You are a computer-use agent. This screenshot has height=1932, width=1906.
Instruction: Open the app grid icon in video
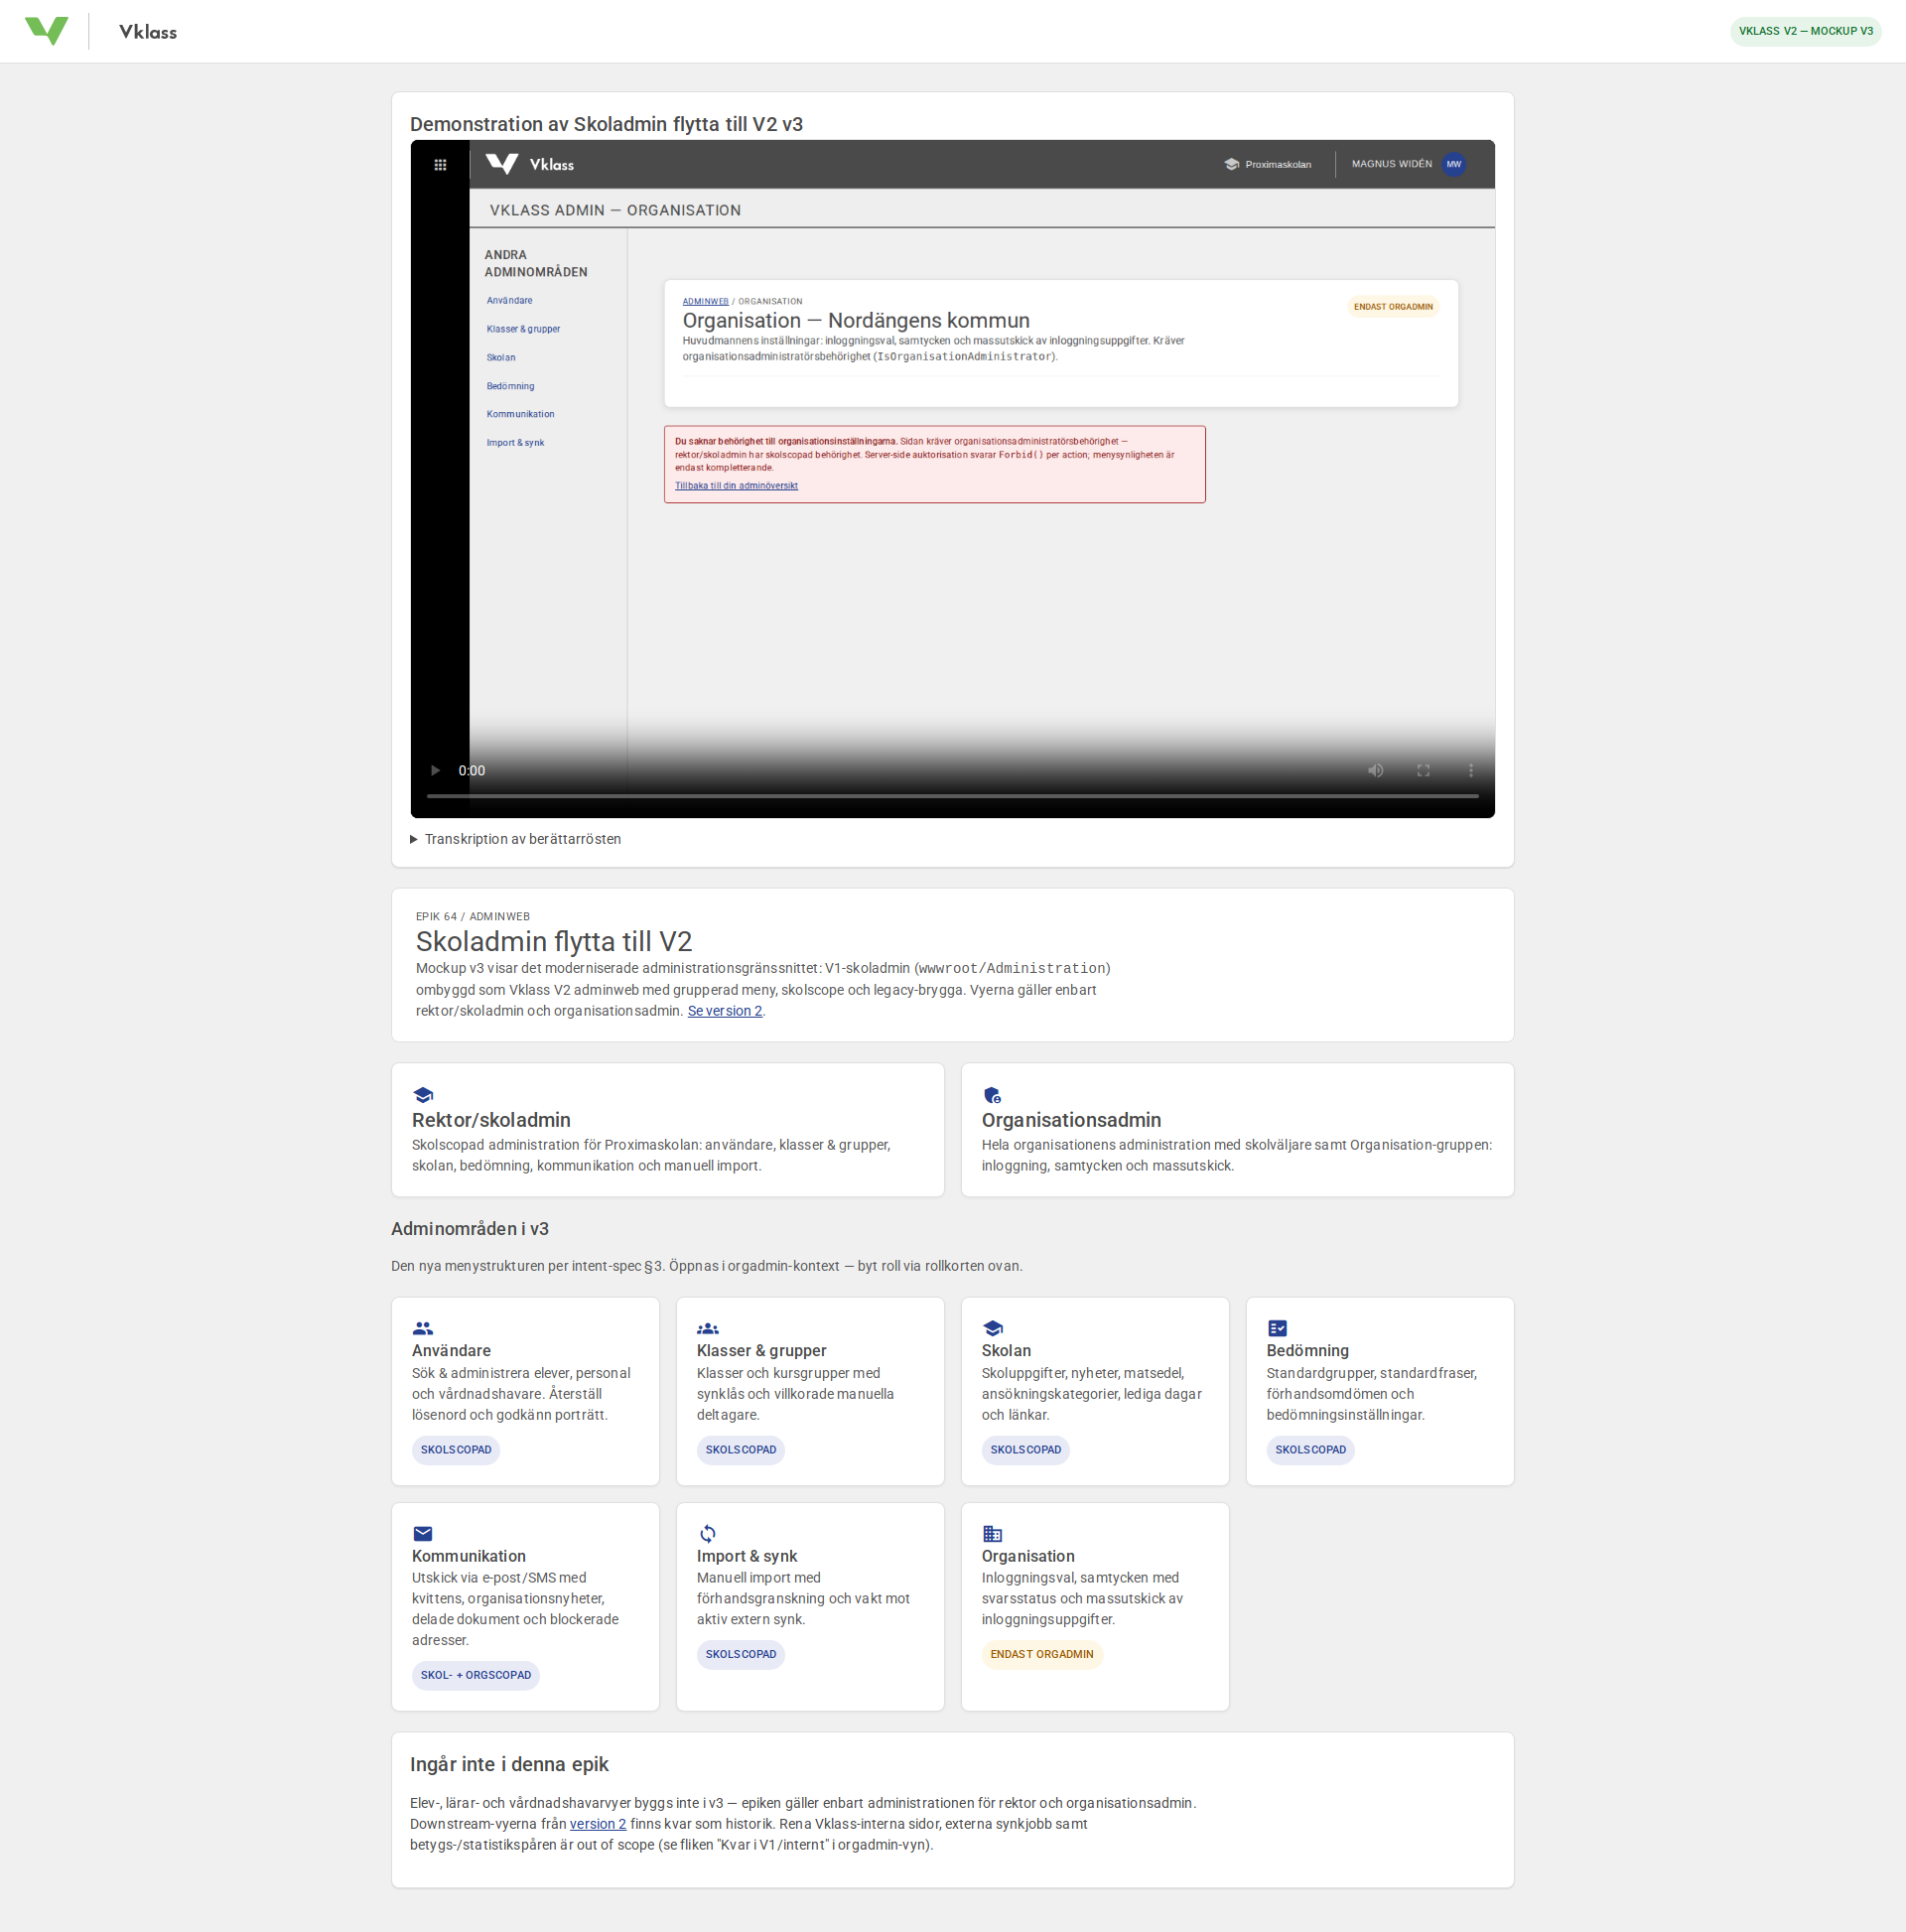tap(440, 164)
